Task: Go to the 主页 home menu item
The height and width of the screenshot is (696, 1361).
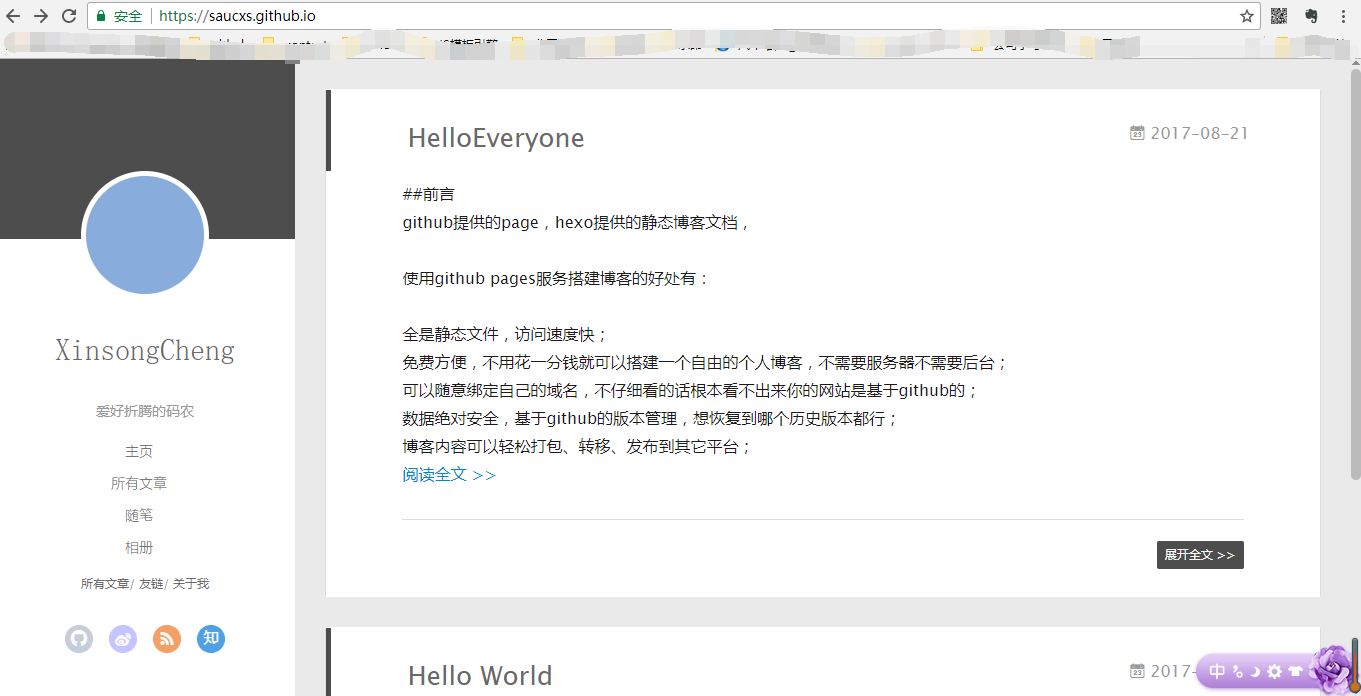Action: [x=139, y=451]
